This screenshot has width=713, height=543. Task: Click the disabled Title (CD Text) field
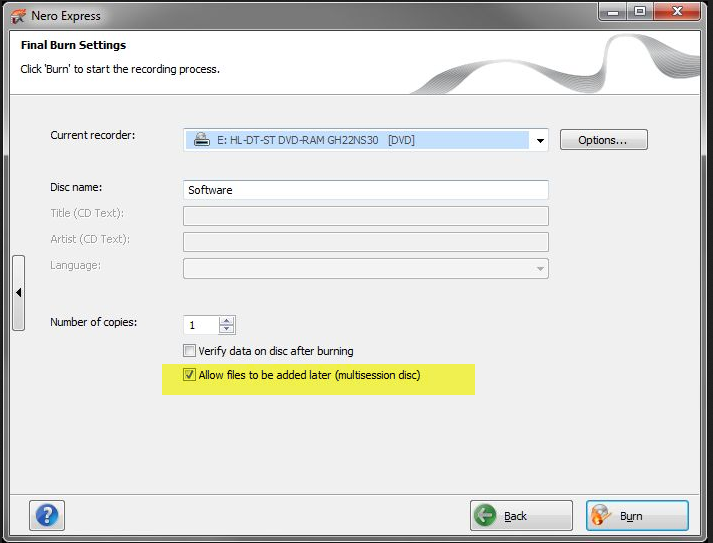(366, 216)
